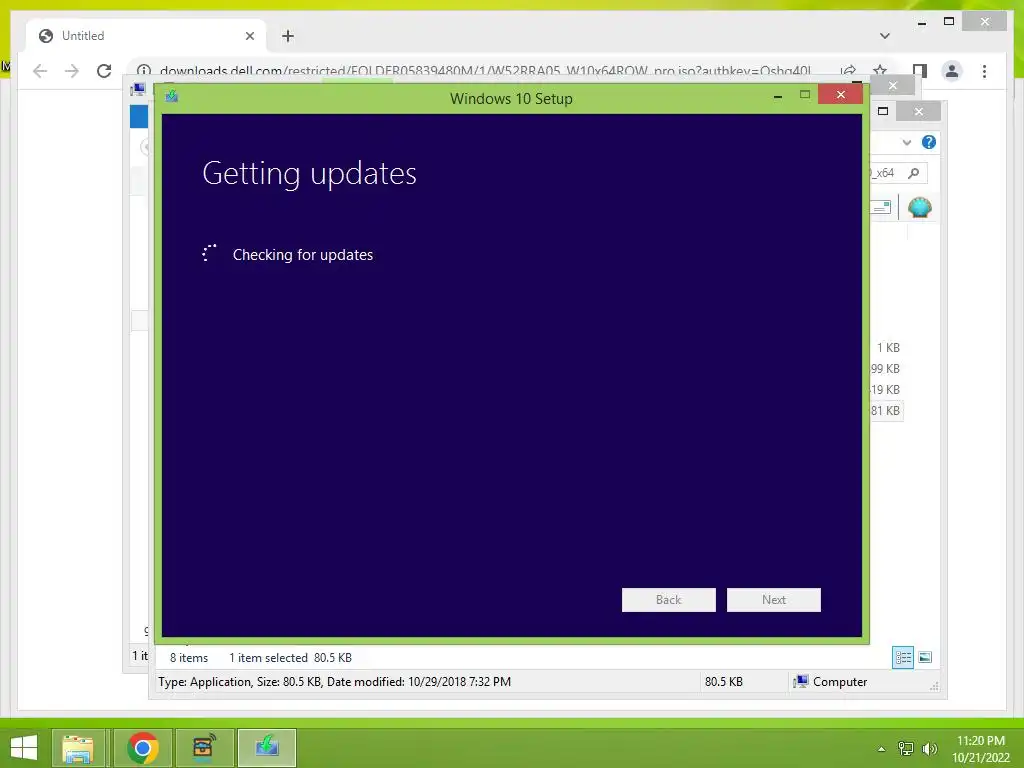Click the '8 items' status bar text

pos(189,658)
